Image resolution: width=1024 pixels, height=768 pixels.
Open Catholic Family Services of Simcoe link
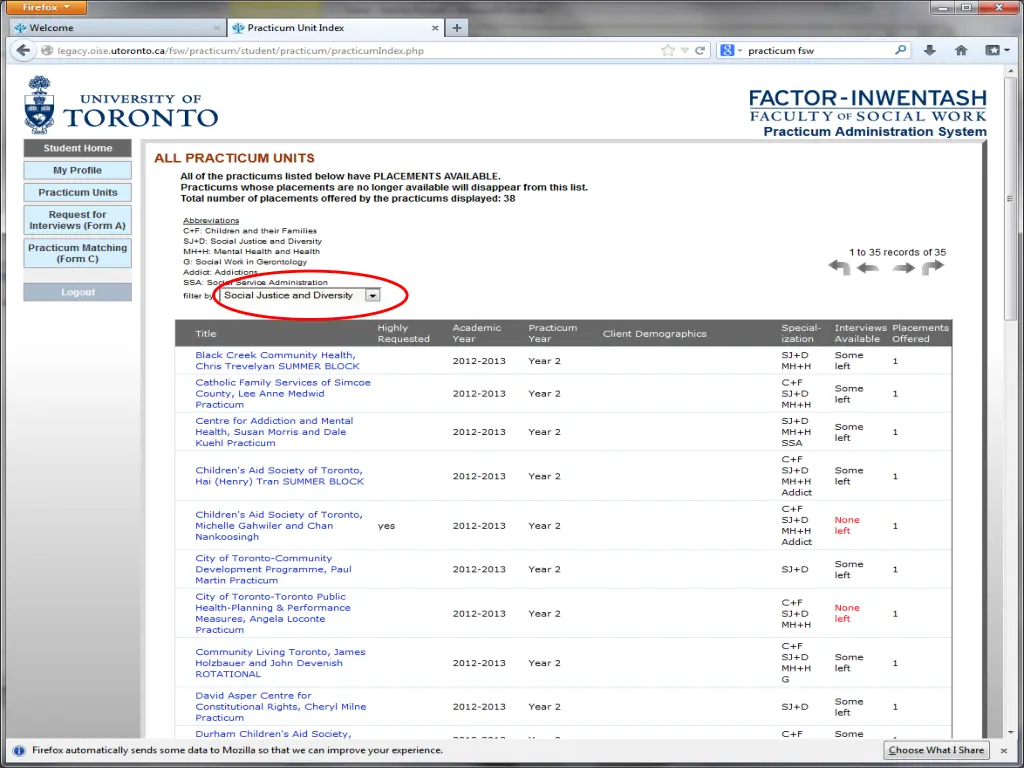click(283, 394)
